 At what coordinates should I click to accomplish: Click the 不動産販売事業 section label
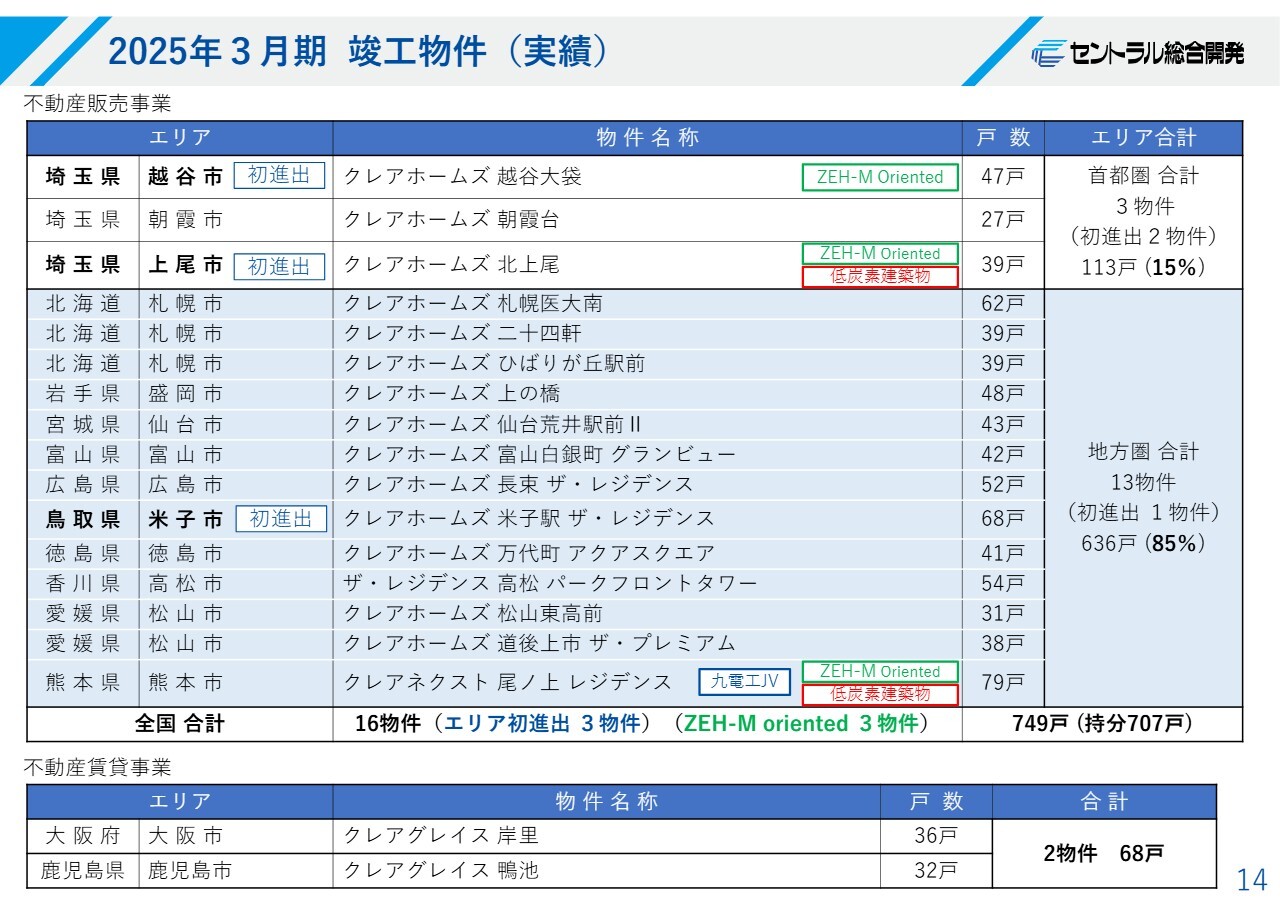tap(98, 103)
